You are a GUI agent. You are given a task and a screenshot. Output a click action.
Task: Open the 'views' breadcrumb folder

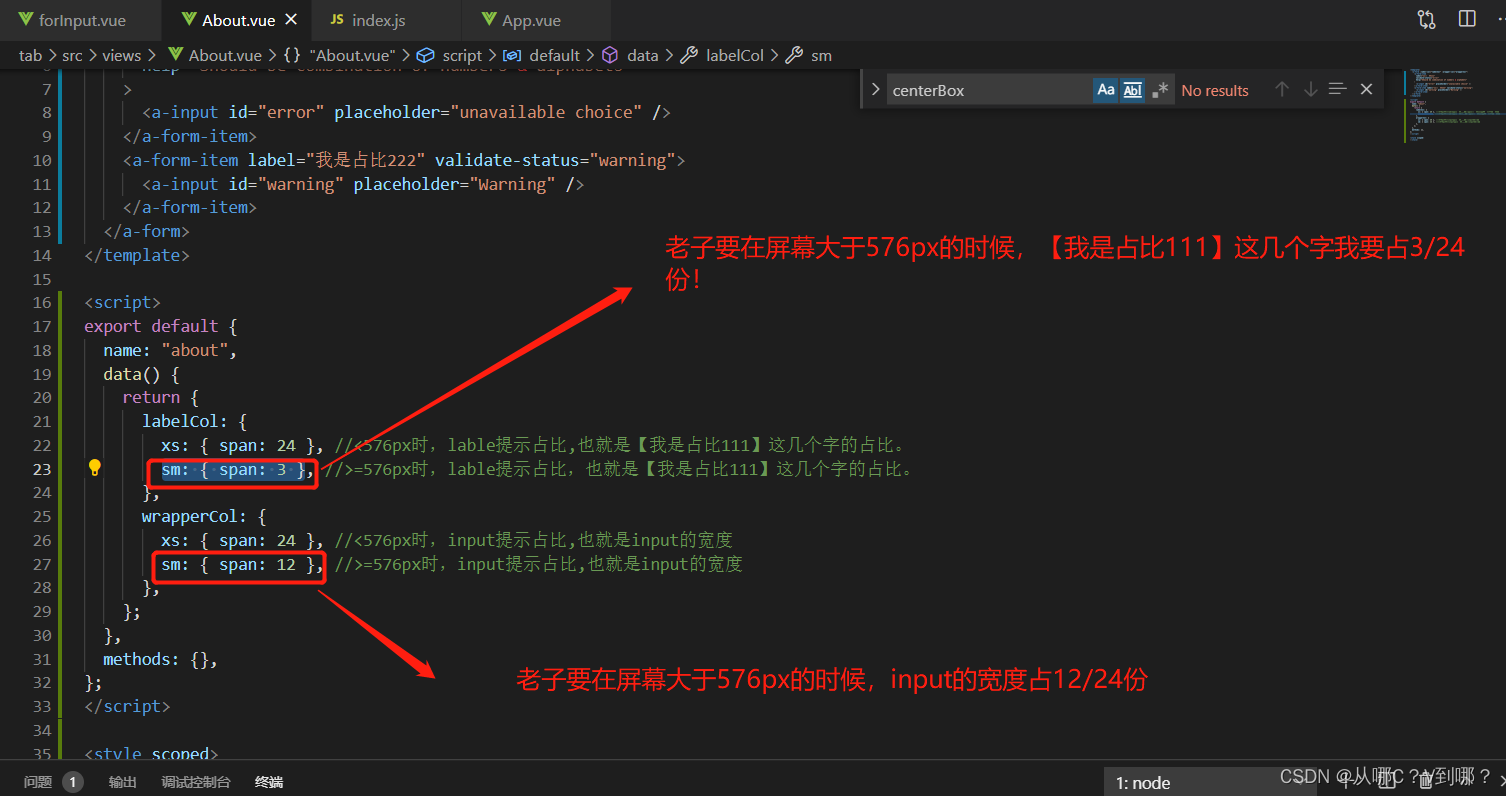click(121, 55)
